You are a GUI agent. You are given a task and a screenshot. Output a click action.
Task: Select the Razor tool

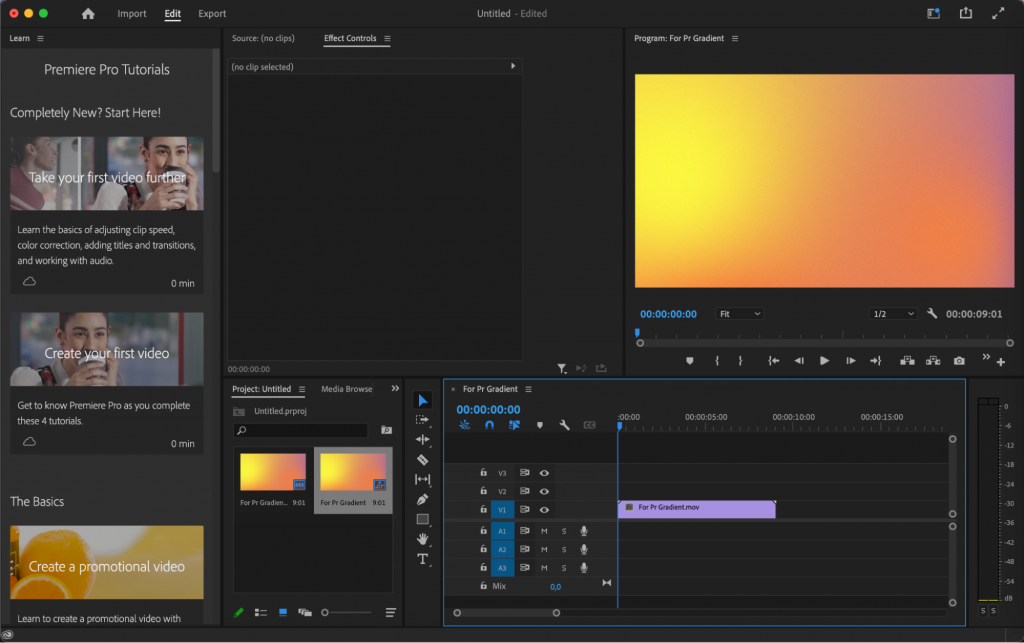tap(422, 459)
